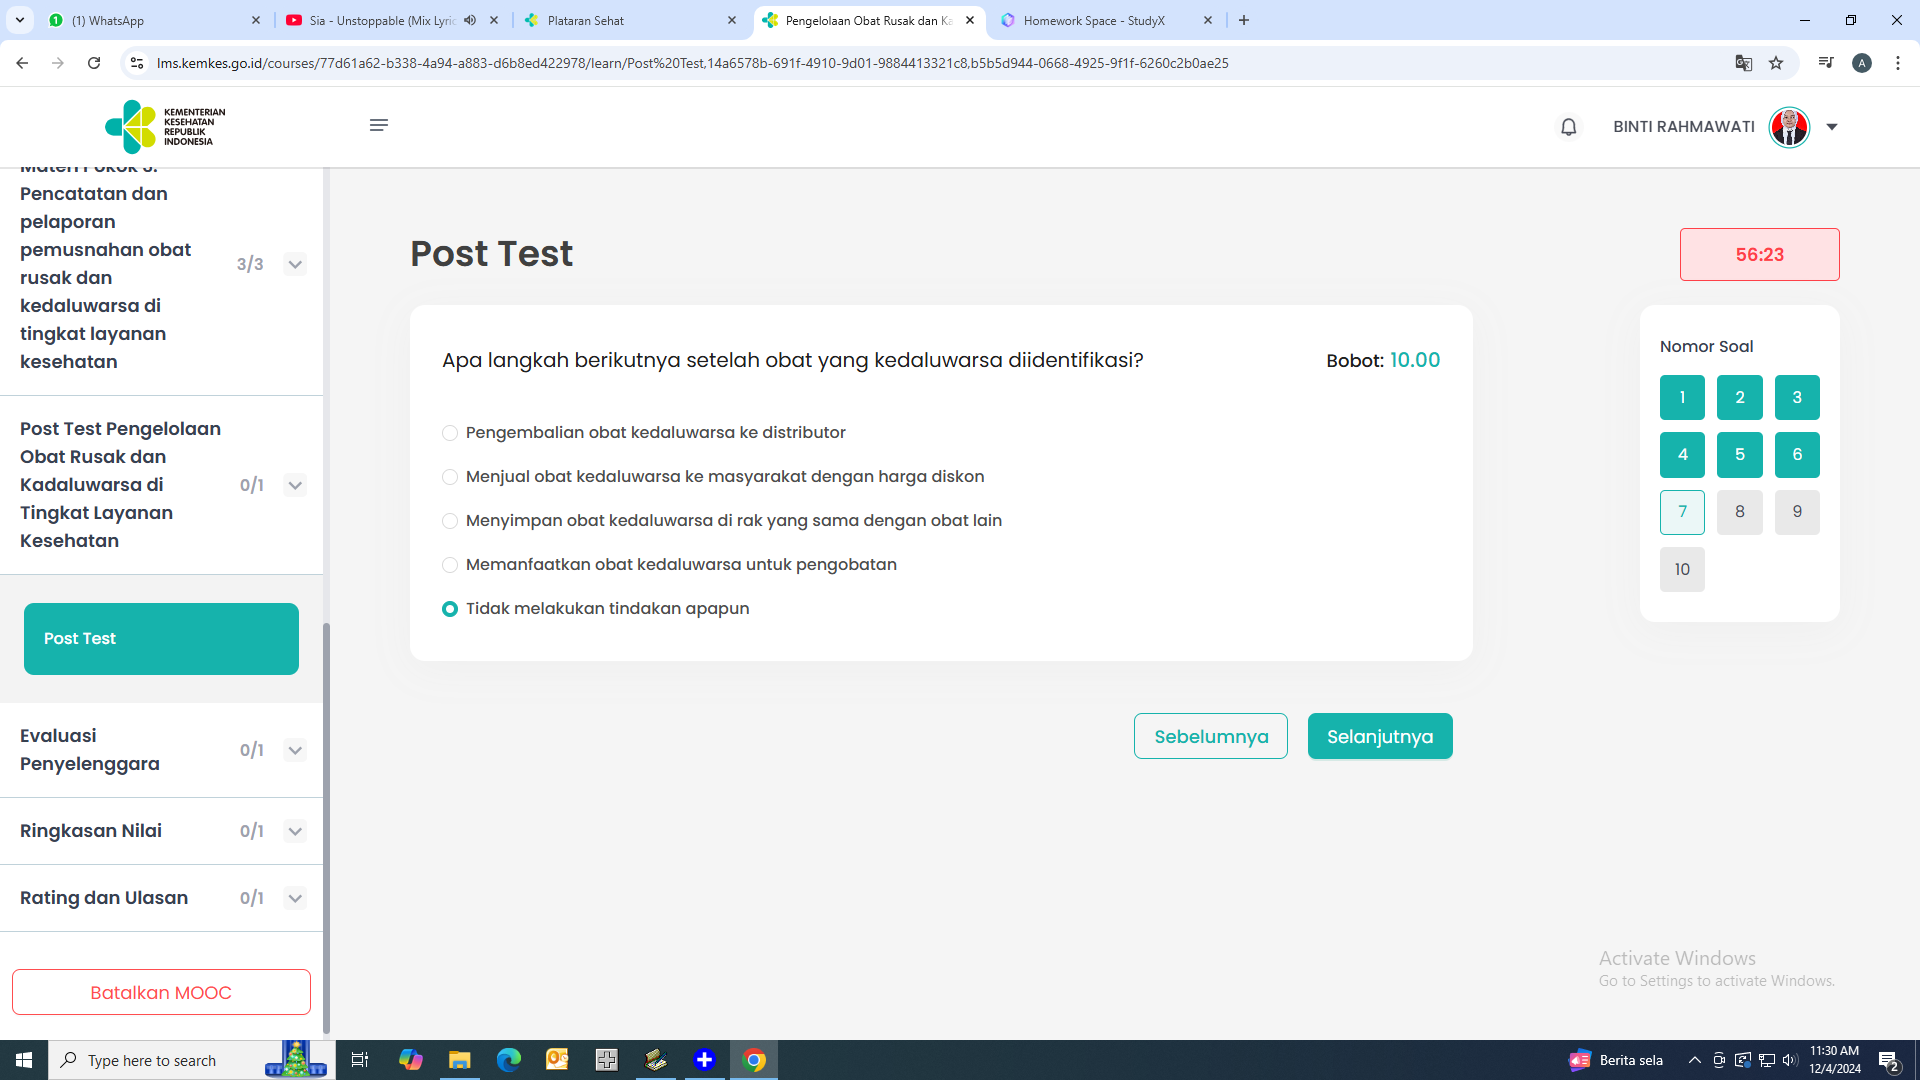Launch Microsoft Edge from the taskbar
This screenshot has height=1080, width=1920.
[x=509, y=1060]
